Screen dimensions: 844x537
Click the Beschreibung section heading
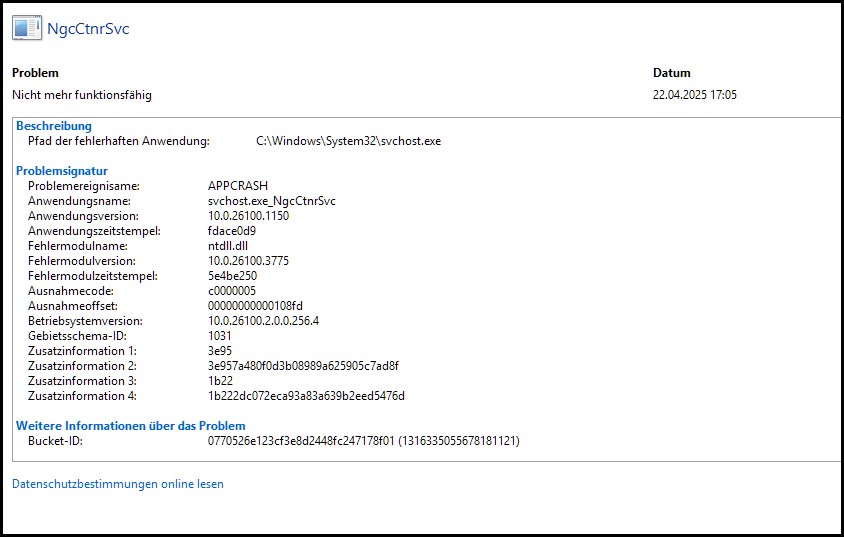coord(54,126)
